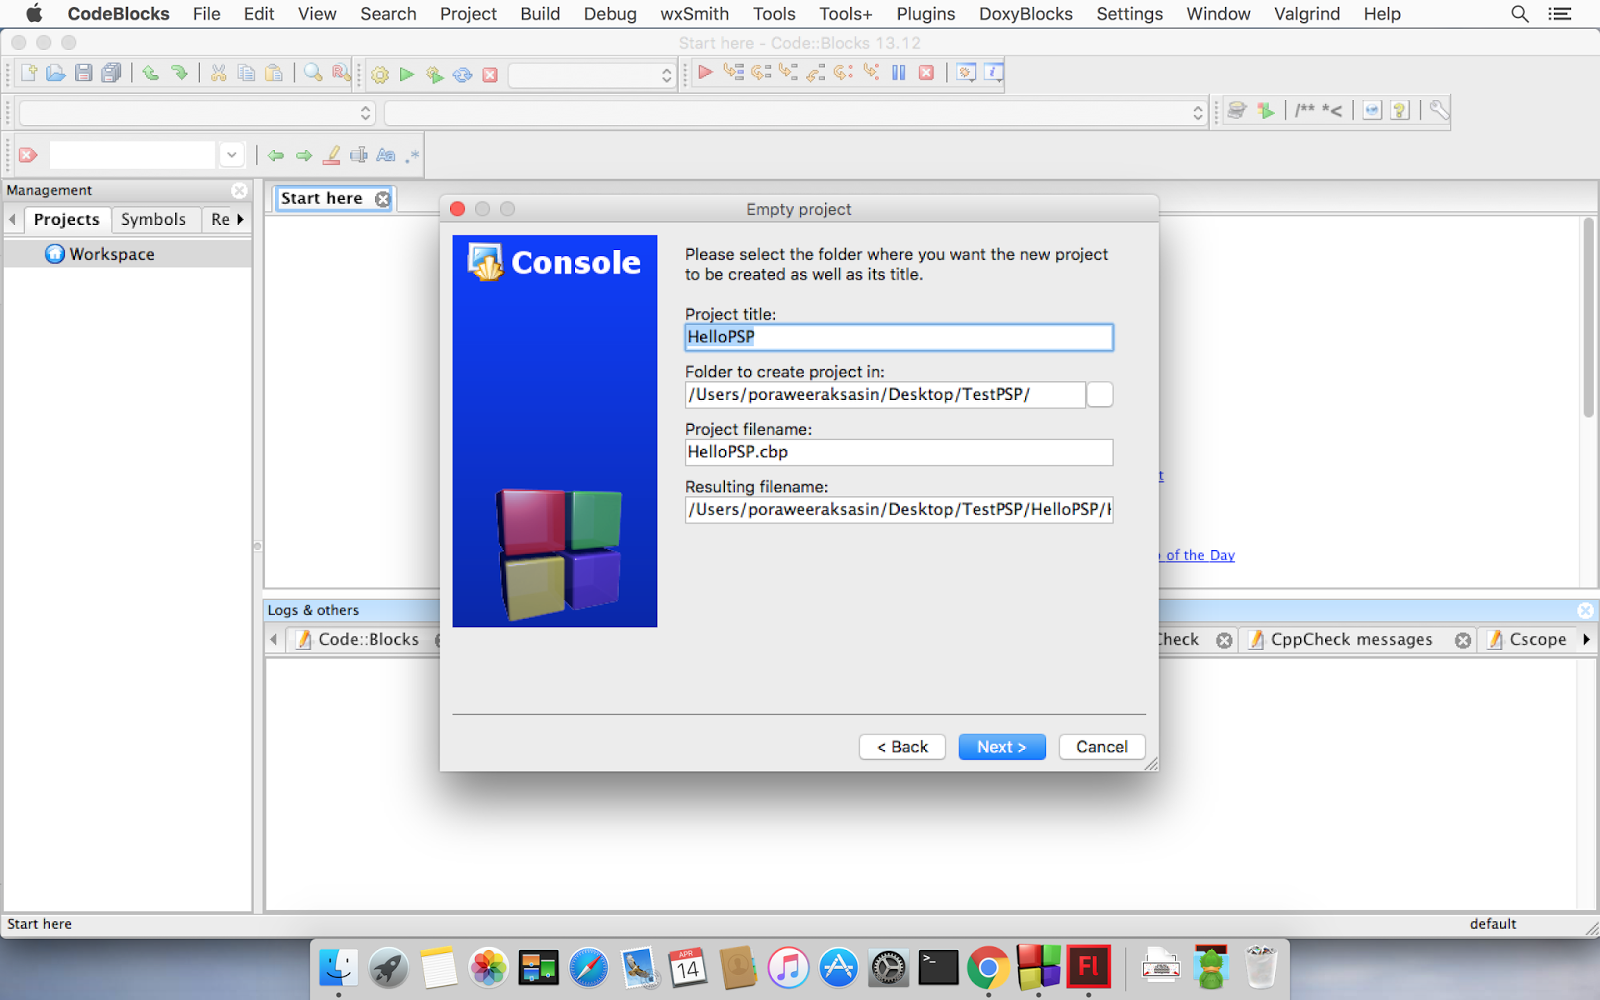Viewport: 1600px width, 1000px height.
Task: Click the Find magnifier icon
Action: 313,73
